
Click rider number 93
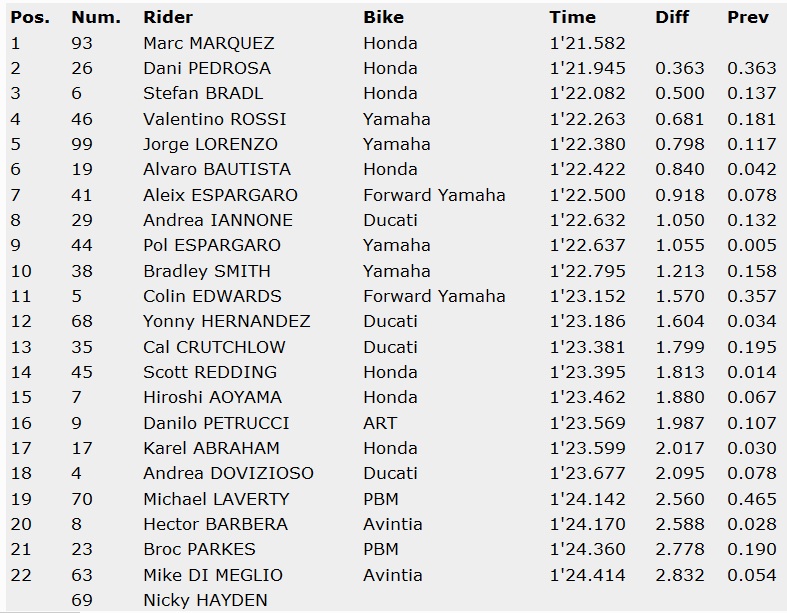(82, 43)
